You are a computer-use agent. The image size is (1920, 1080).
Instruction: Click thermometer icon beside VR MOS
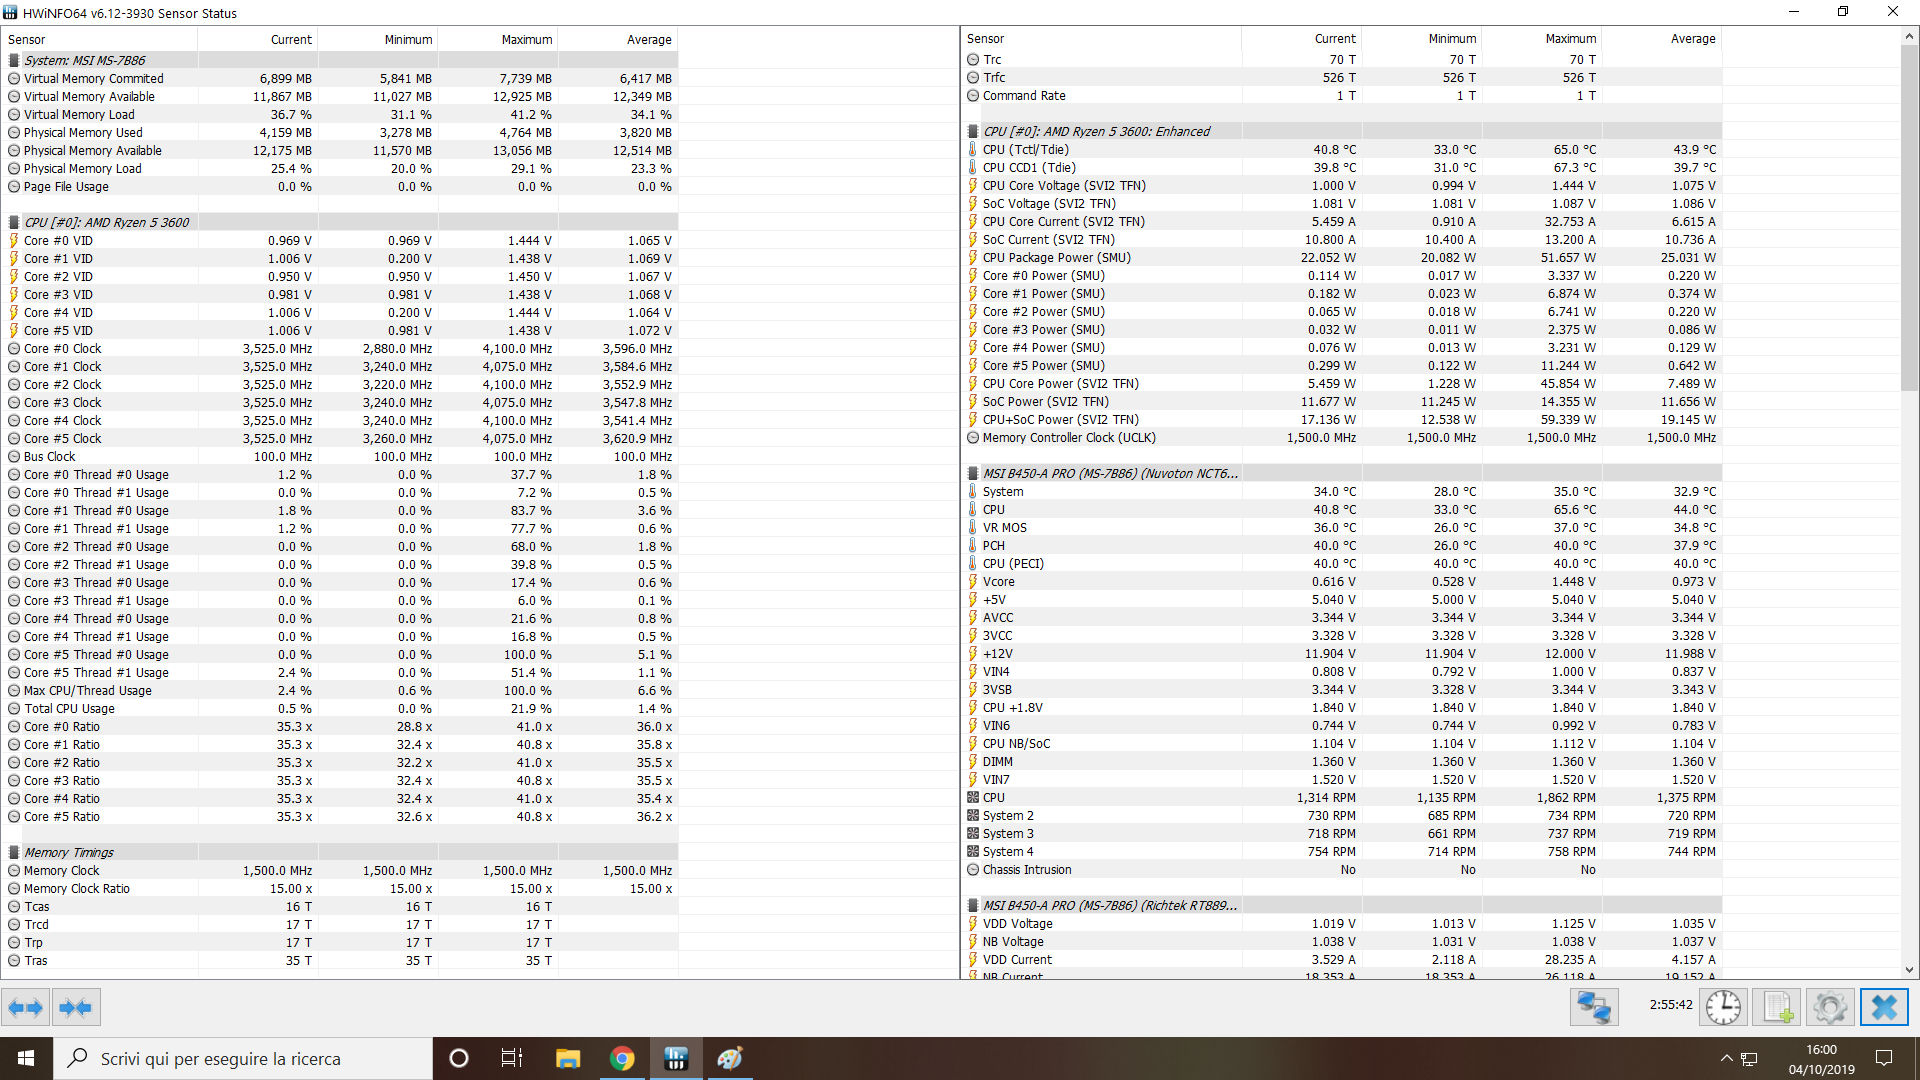(972, 528)
